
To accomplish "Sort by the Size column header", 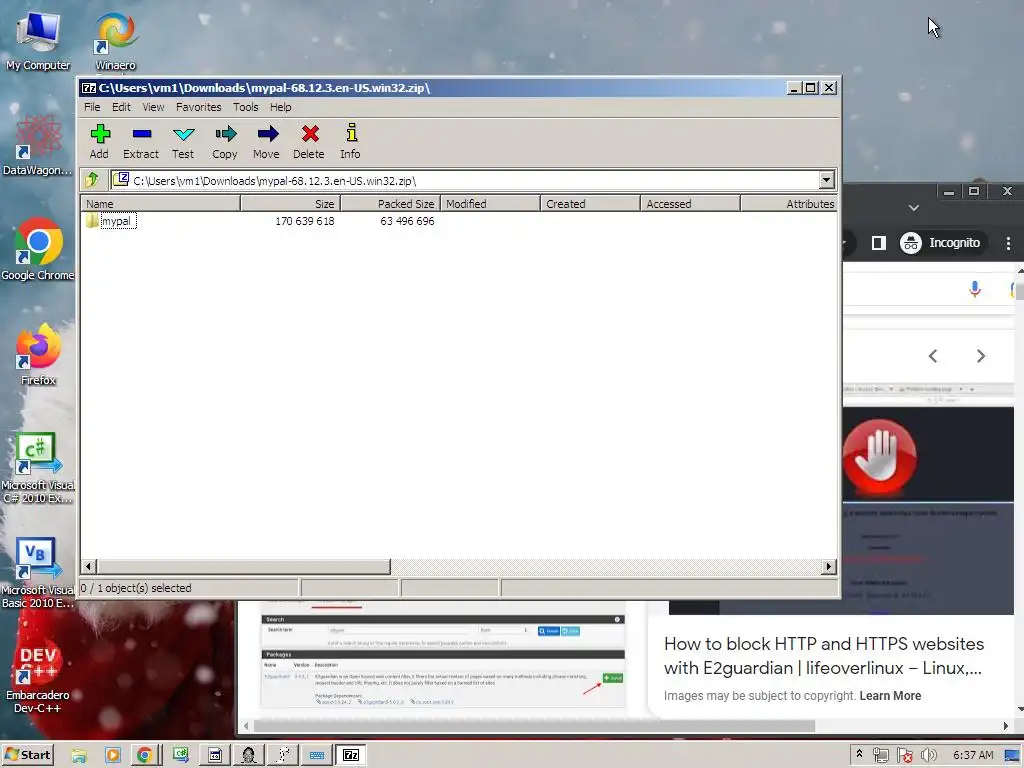I will tap(291, 204).
